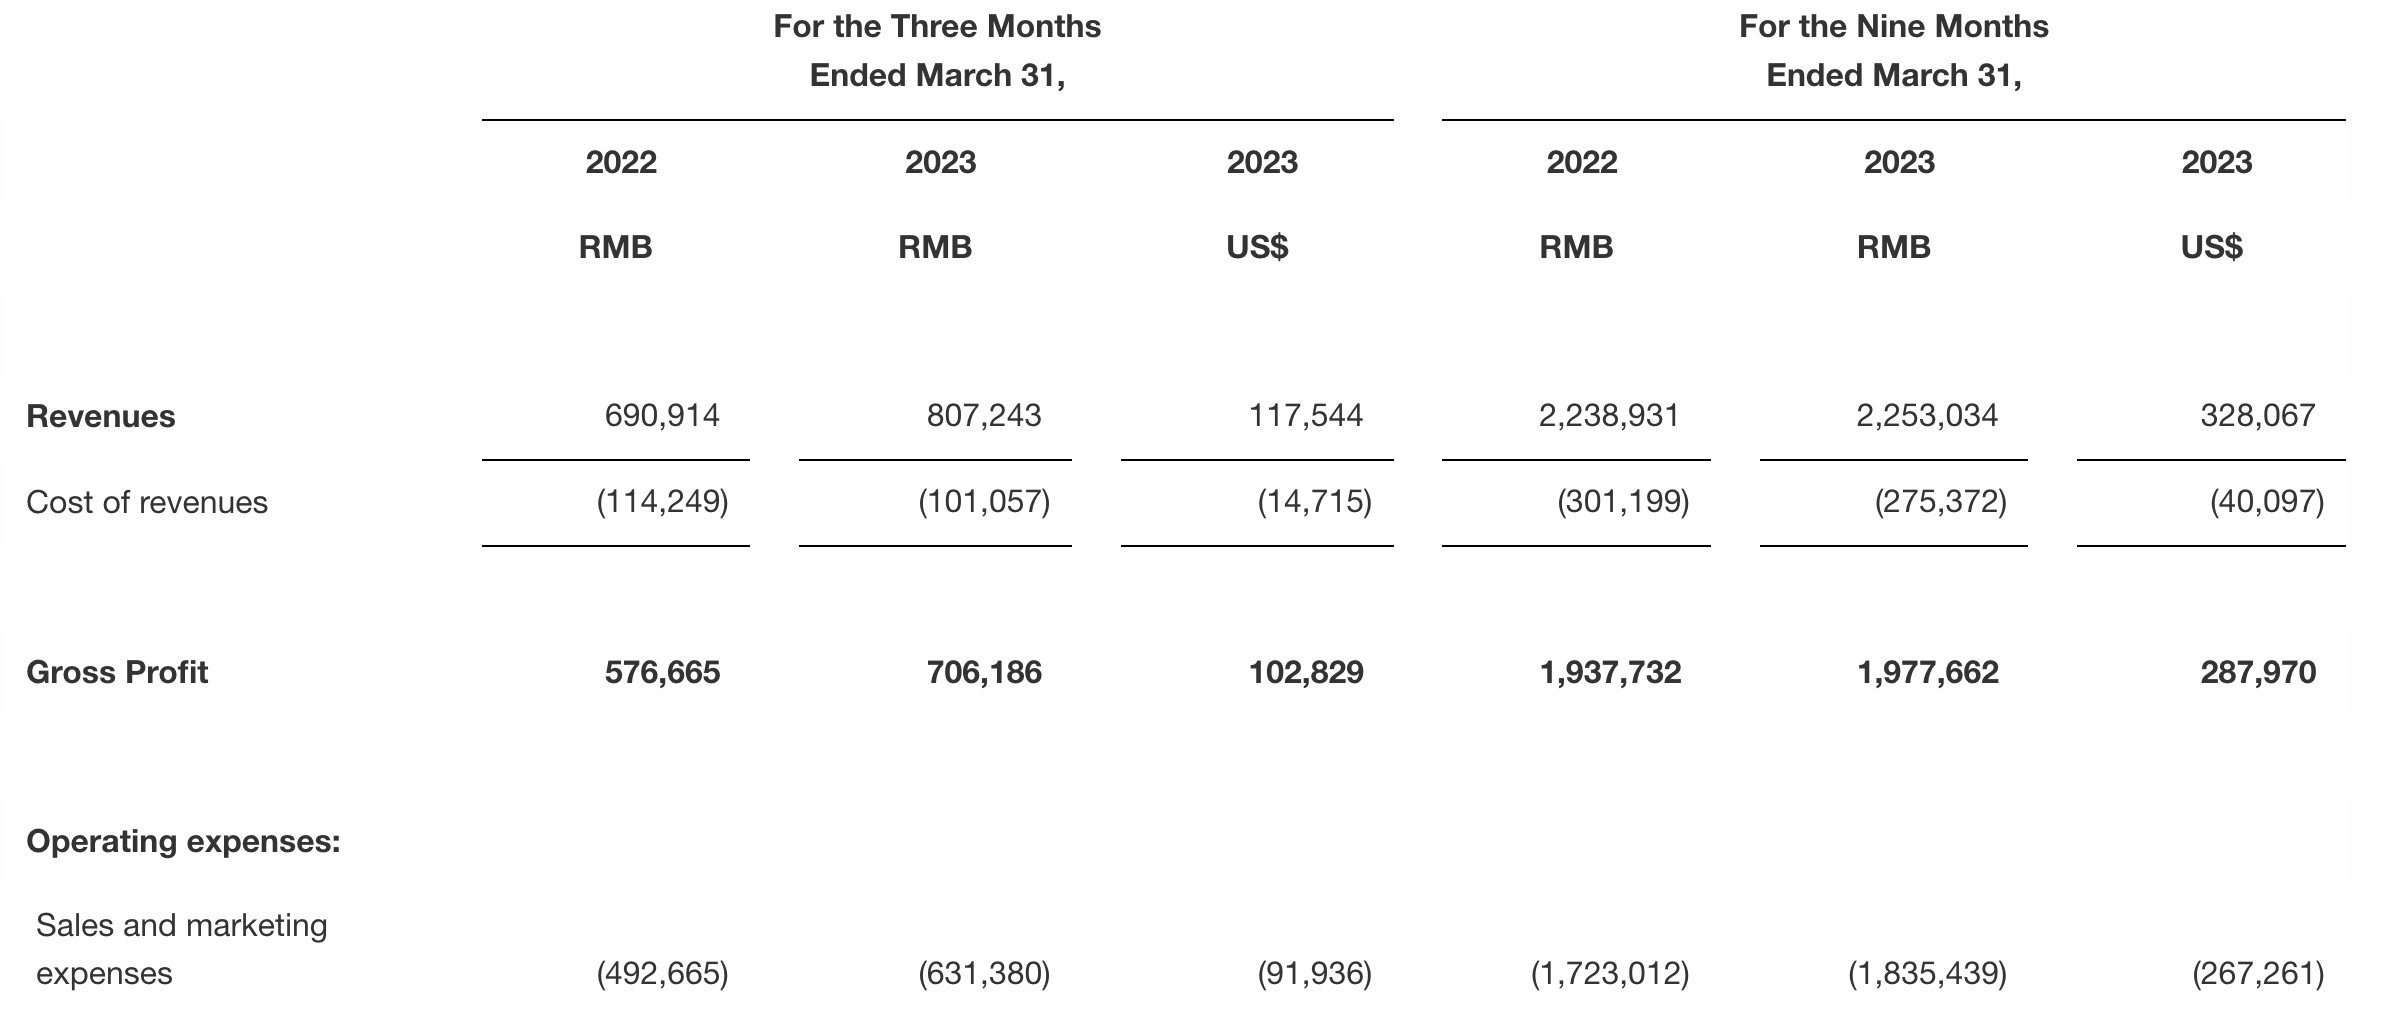Select the 2,253,034 revenue cell

(x=1927, y=415)
